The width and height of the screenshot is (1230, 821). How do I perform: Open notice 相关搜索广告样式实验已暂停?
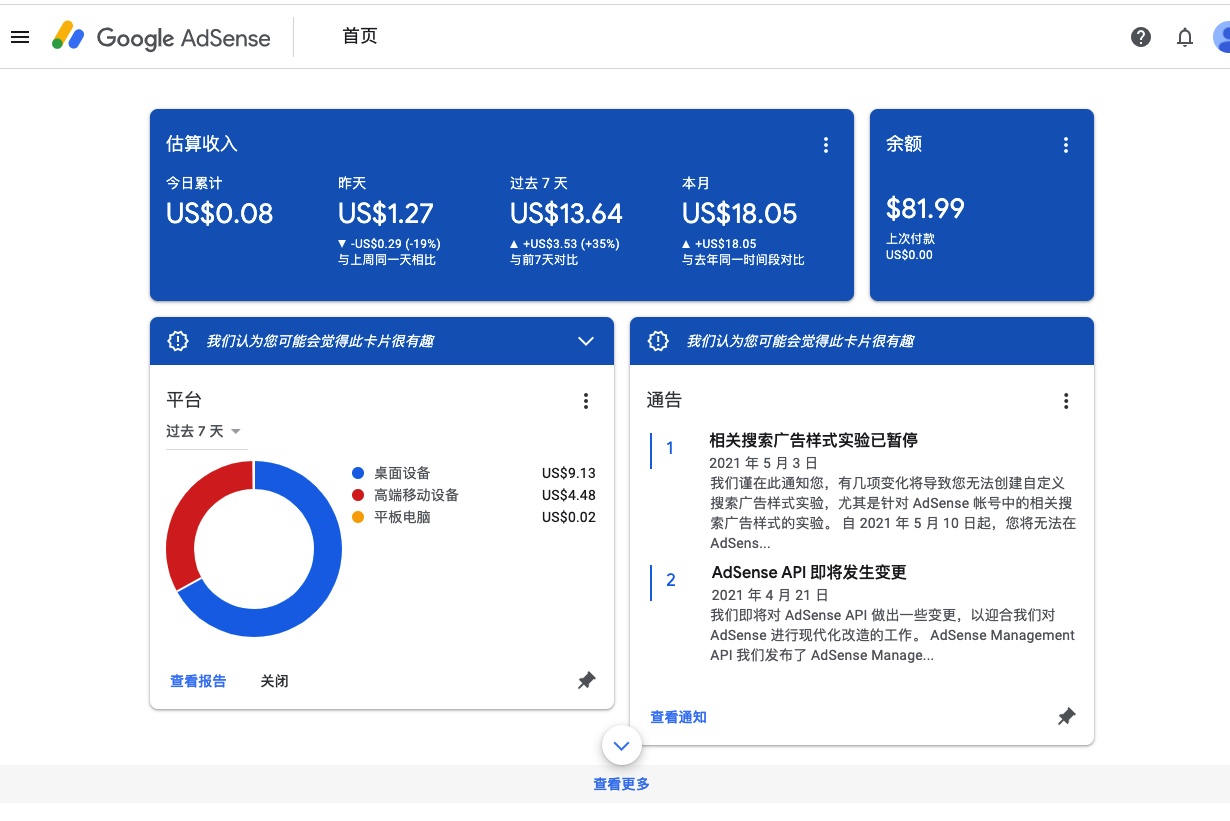point(813,440)
